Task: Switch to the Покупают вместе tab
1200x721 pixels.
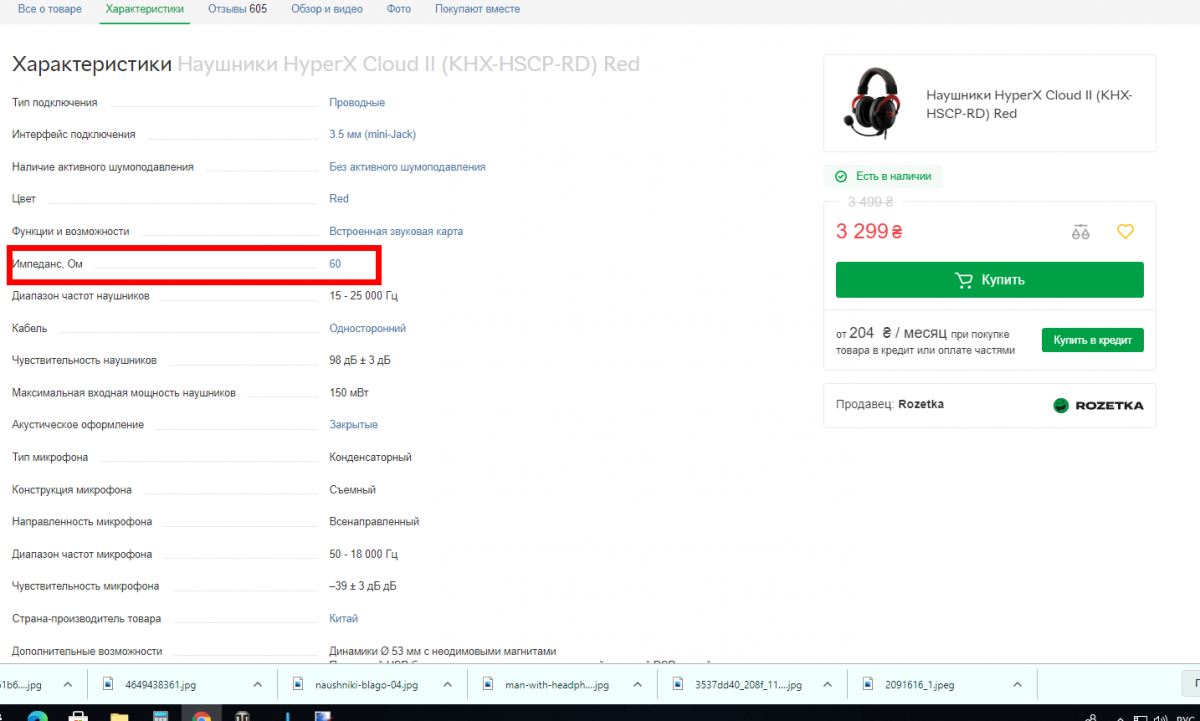Action: (x=477, y=9)
